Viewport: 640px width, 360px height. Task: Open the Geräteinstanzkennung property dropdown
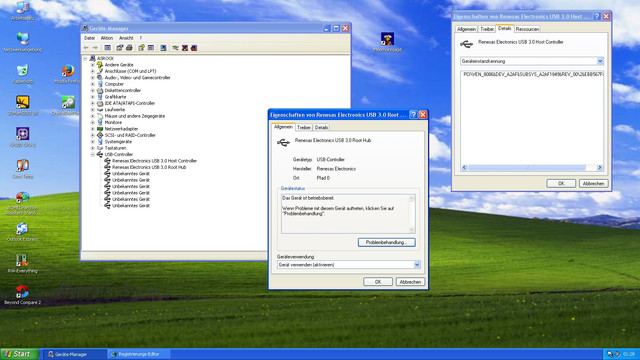pyautogui.click(x=600, y=61)
